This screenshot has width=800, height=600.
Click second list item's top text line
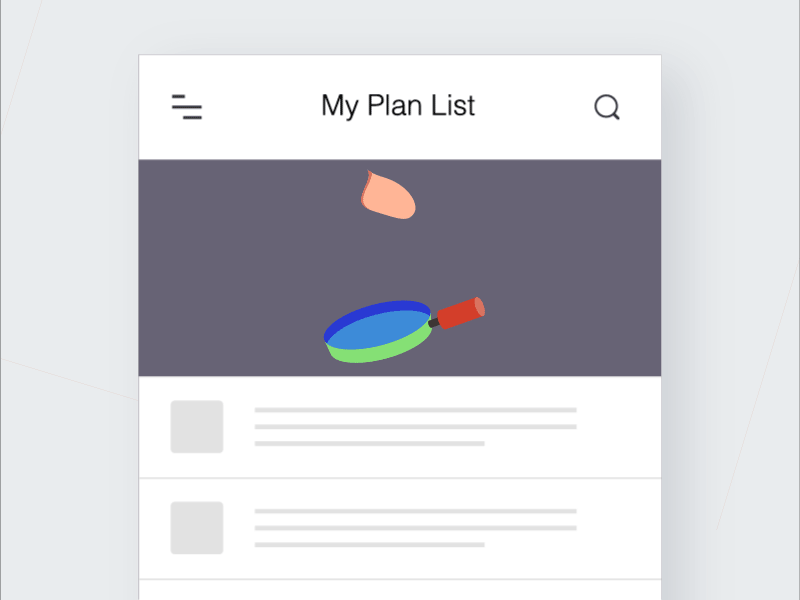(x=415, y=511)
